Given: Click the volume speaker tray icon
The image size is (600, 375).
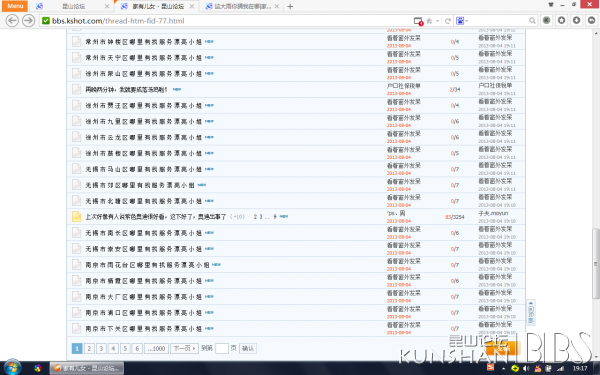Looking at the screenshot, I should click(x=527, y=368).
